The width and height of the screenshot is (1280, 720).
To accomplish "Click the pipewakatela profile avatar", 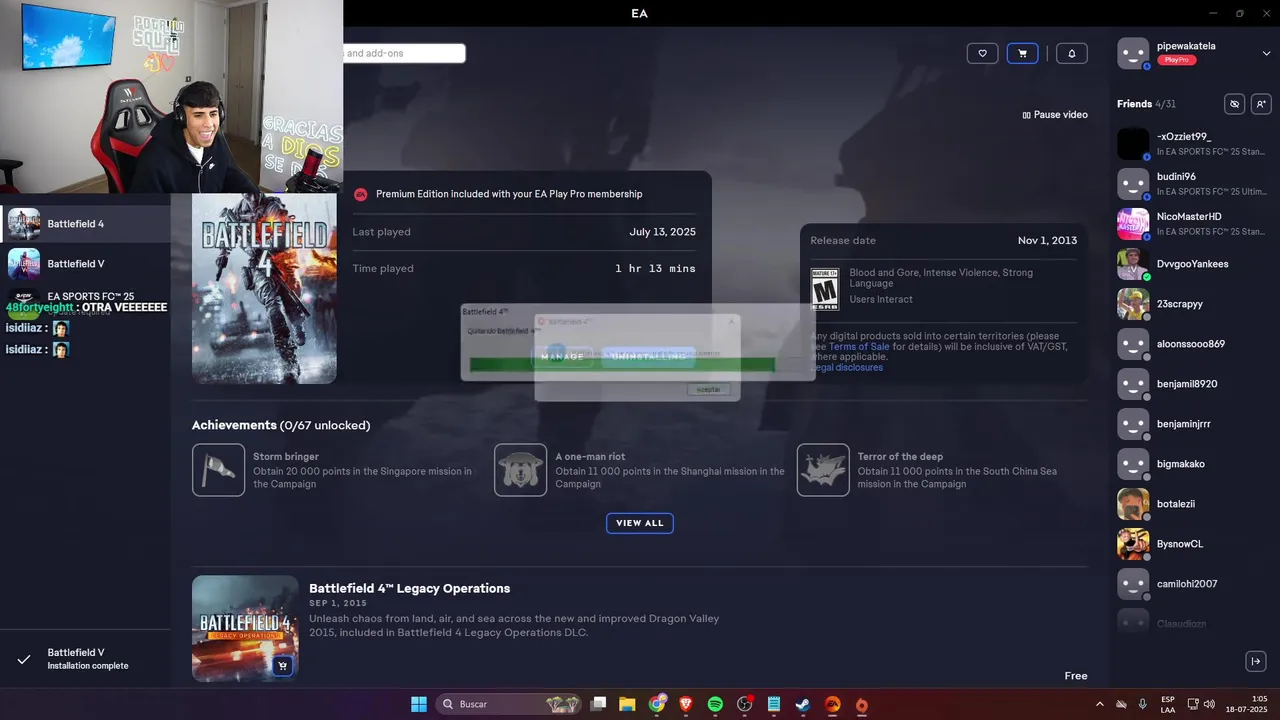I will [x=1133, y=53].
